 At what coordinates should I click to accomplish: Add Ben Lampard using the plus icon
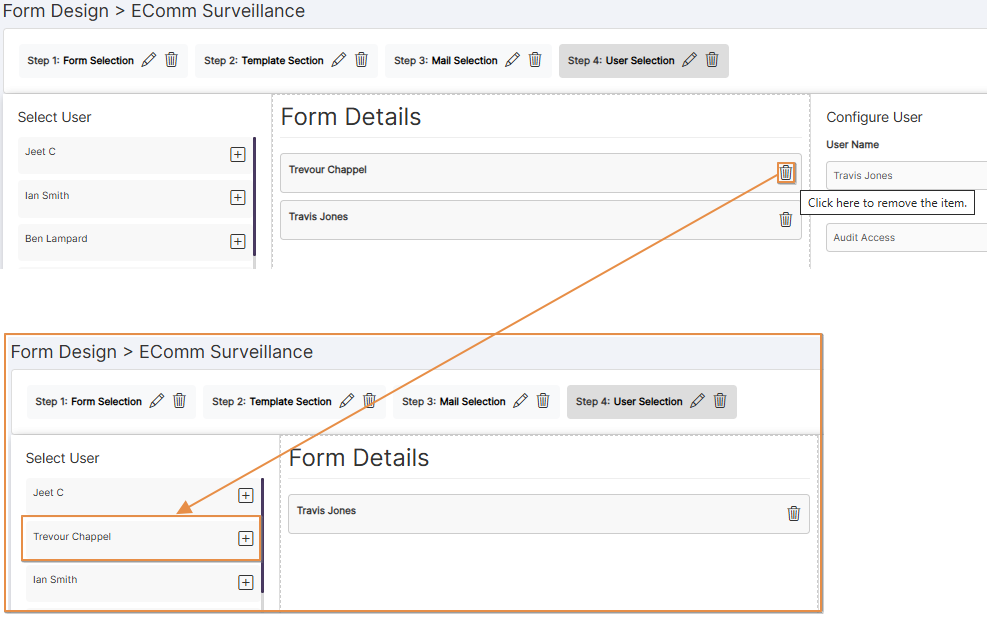[x=237, y=240]
